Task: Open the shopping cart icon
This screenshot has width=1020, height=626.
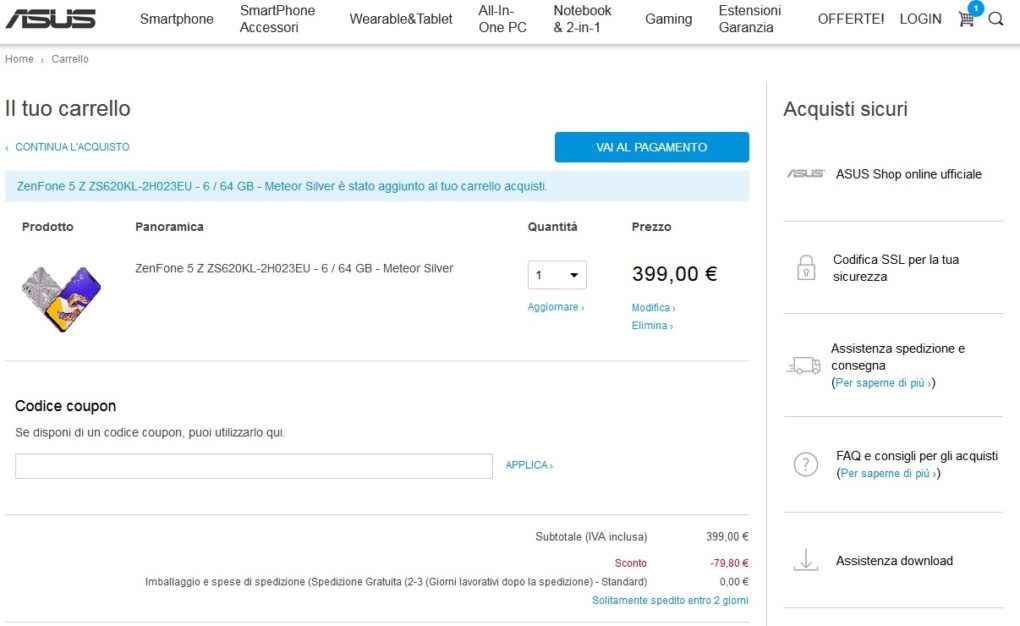Action: coord(966,19)
